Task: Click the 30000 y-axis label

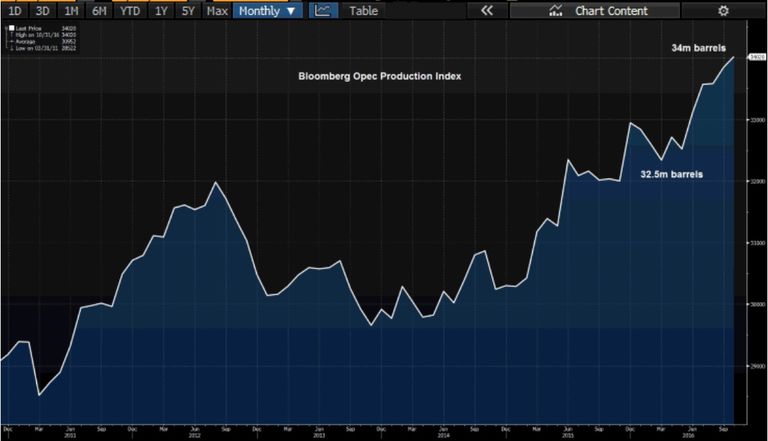Action: (x=757, y=304)
